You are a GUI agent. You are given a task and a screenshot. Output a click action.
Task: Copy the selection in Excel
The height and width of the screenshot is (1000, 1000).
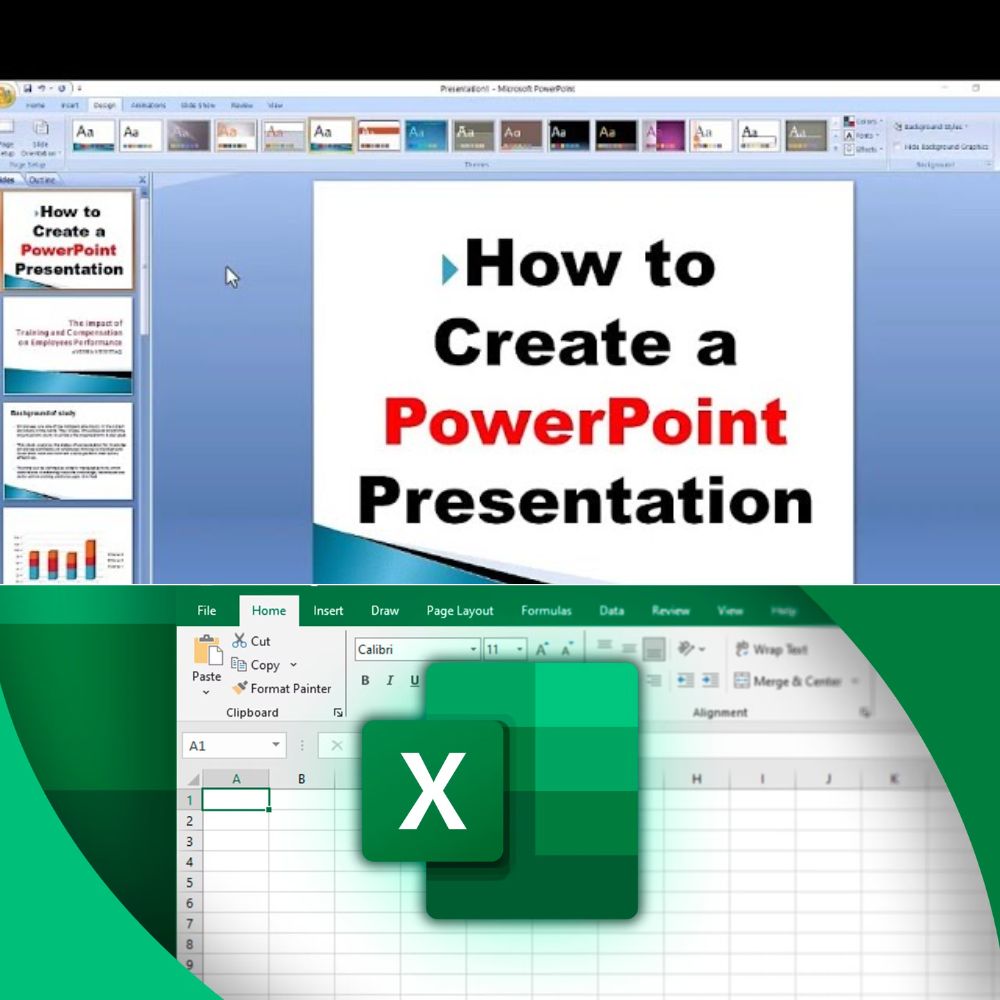(256, 665)
